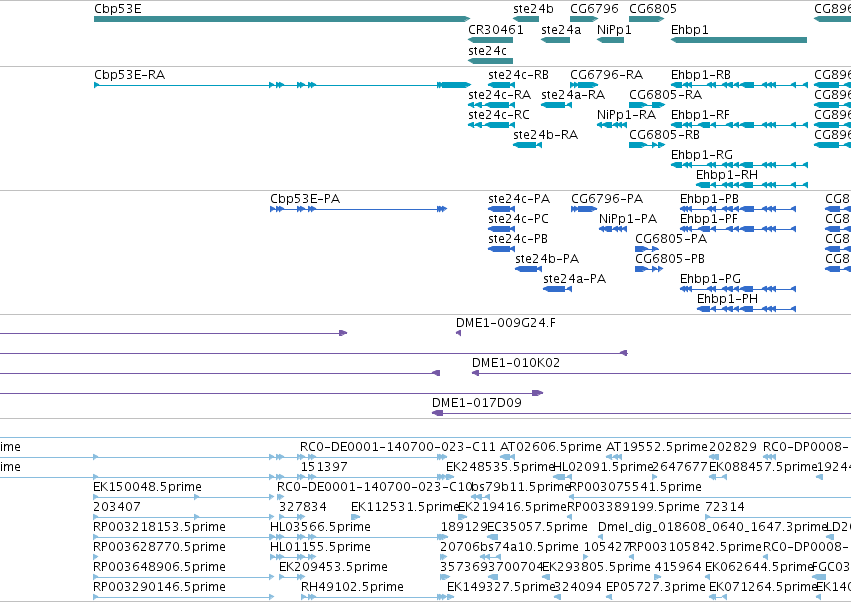Screen dimensions: 851x602
Task: Click the Ehbp1-RF transcript label
Action: 700,115
